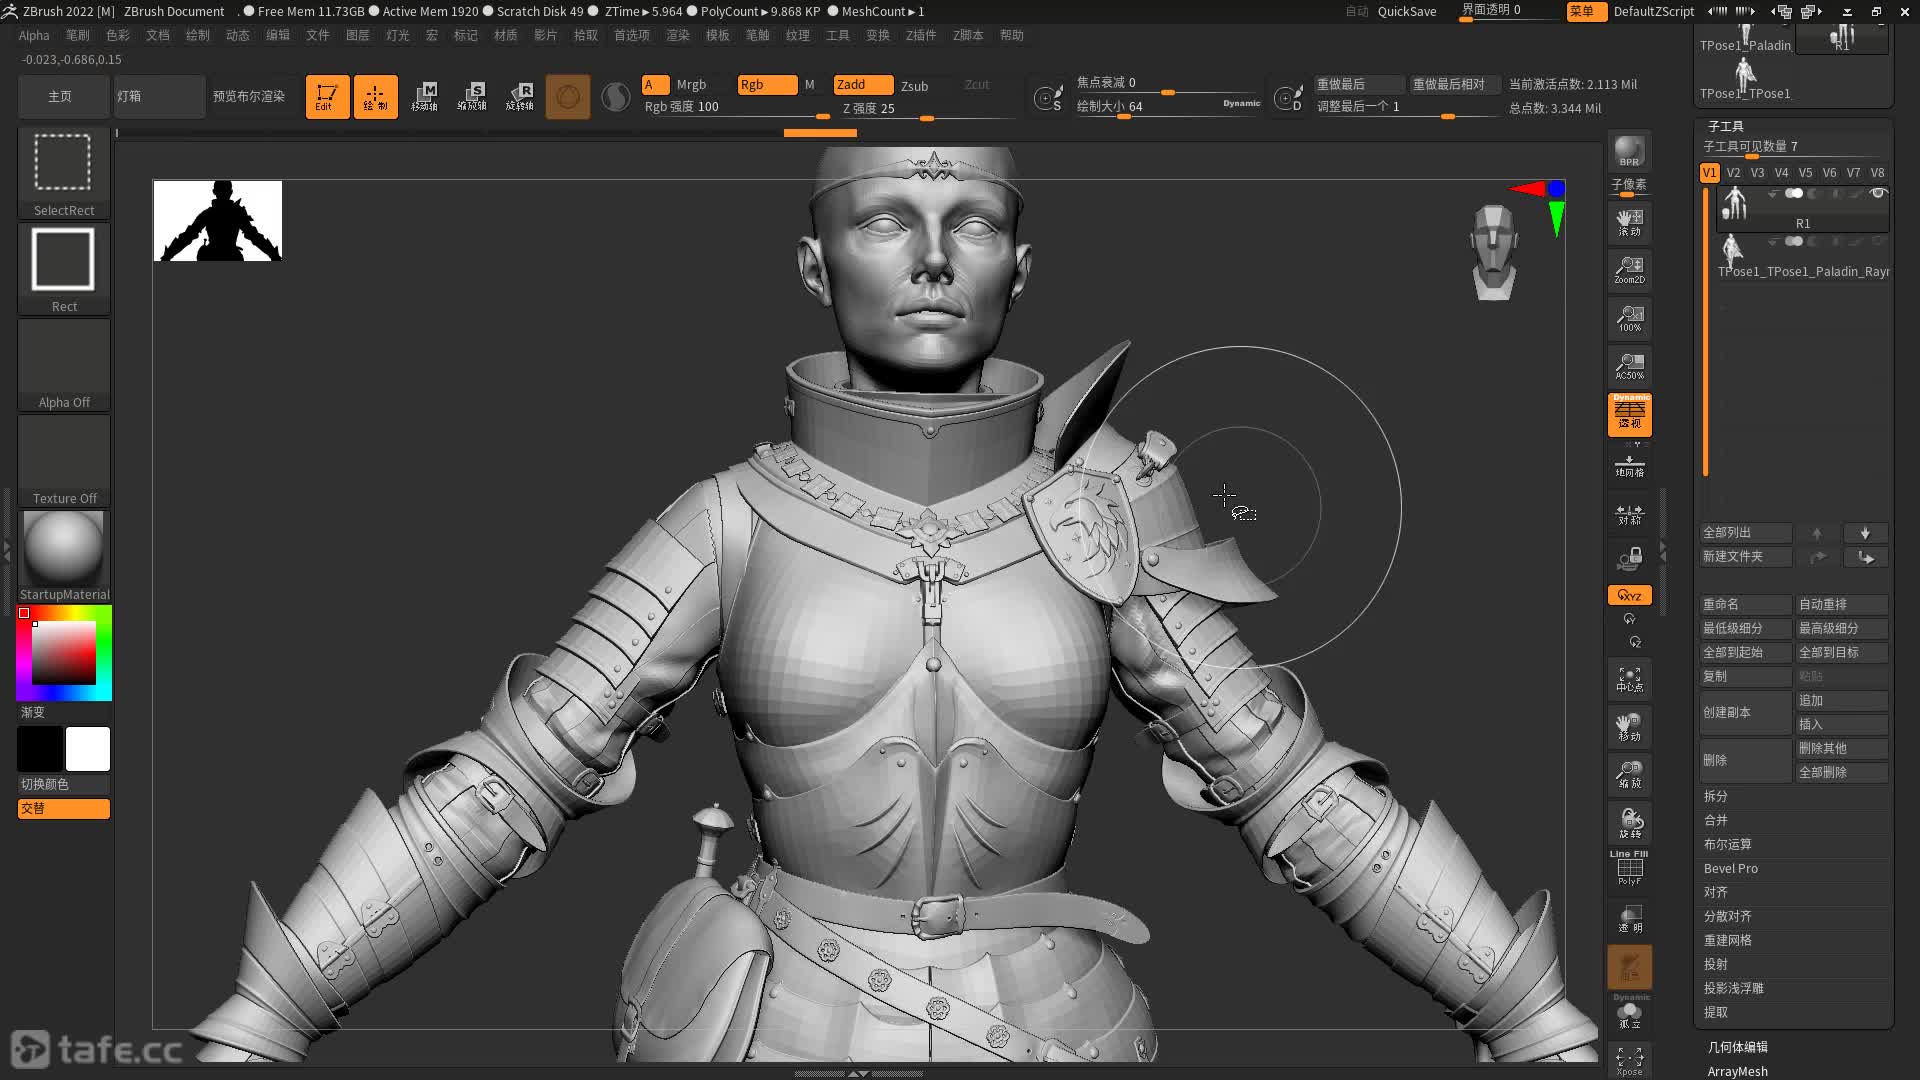The image size is (1920, 1080).
Task: Expand the Bevel Pro section
Action: point(1731,868)
